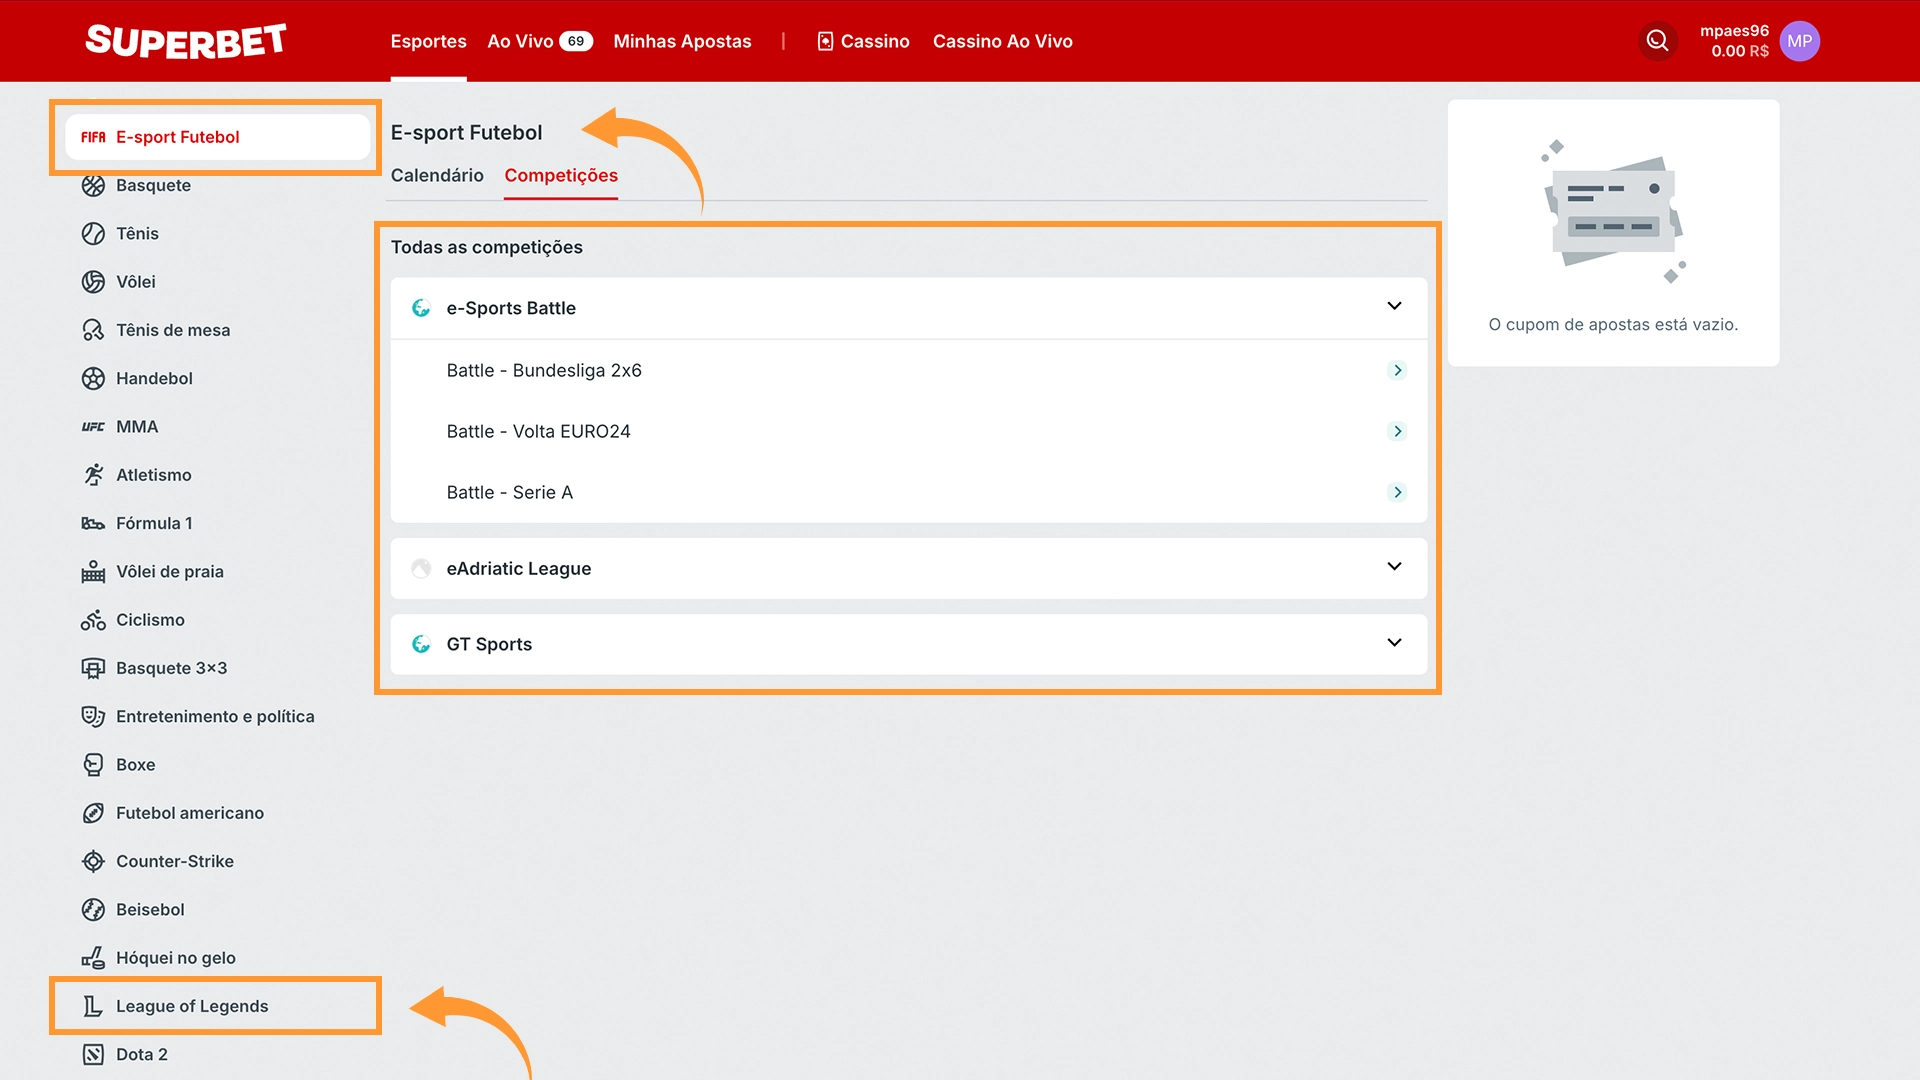Click the Boxe glove icon
This screenshot has height=1080, width=1920.
[93, 765]
